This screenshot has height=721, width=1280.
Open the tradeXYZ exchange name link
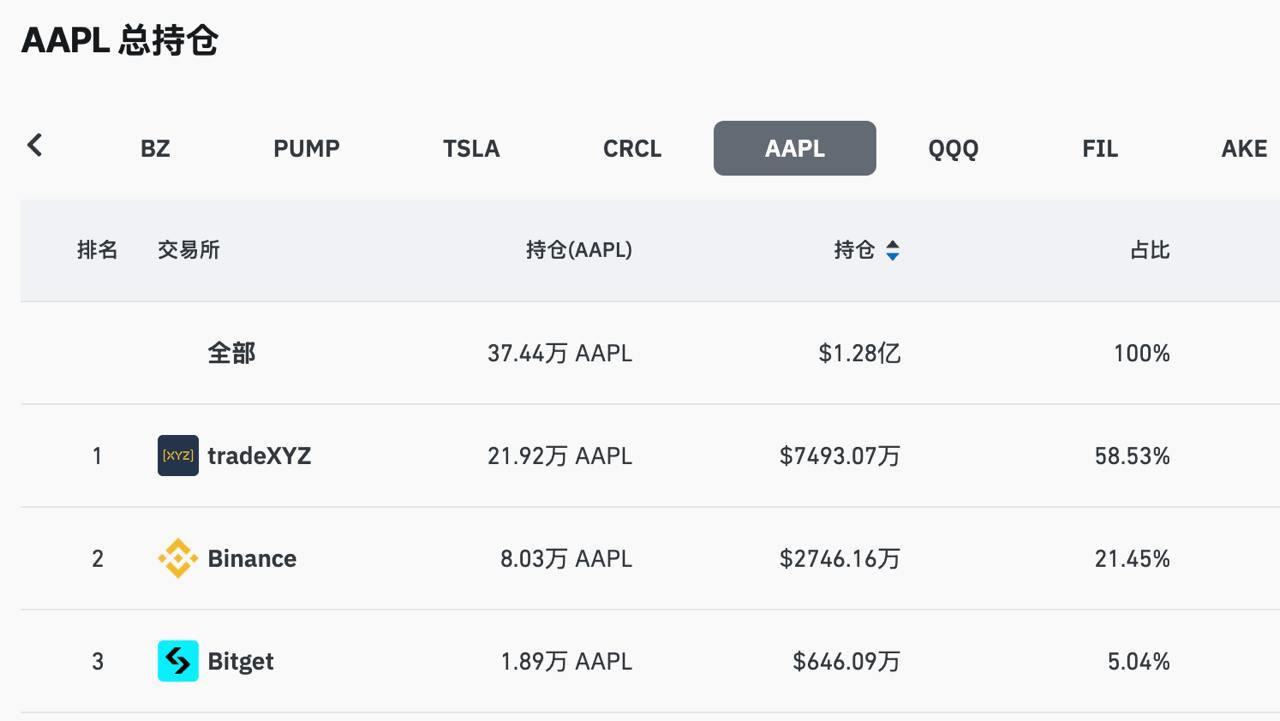(259, 456)
